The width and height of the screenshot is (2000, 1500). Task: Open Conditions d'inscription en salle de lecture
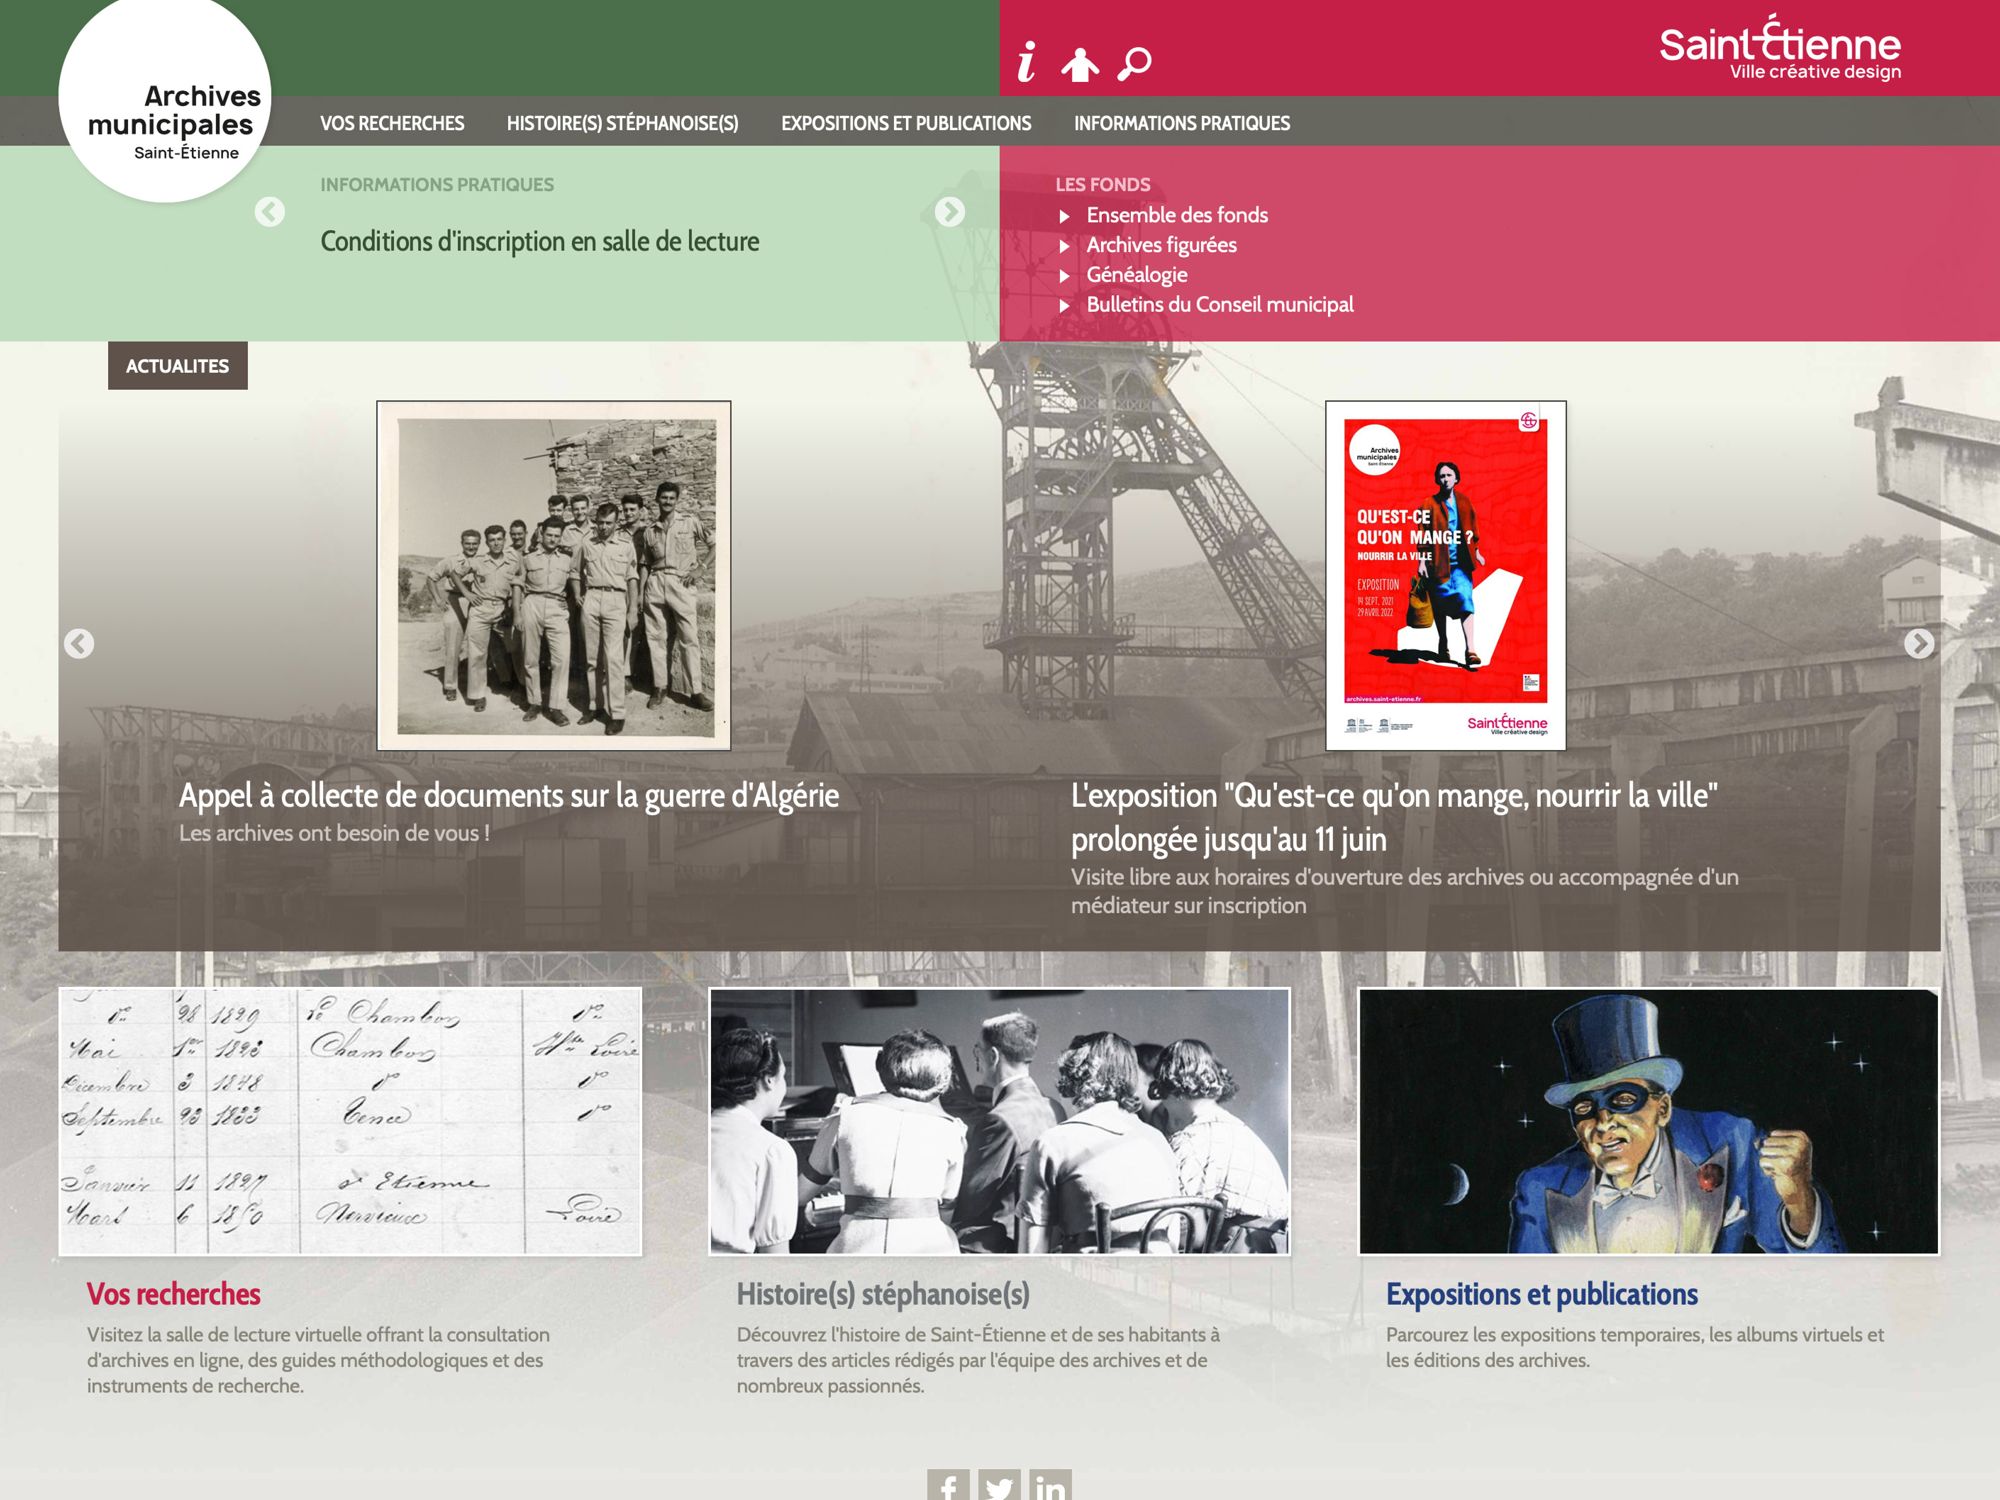pos(540,242)
